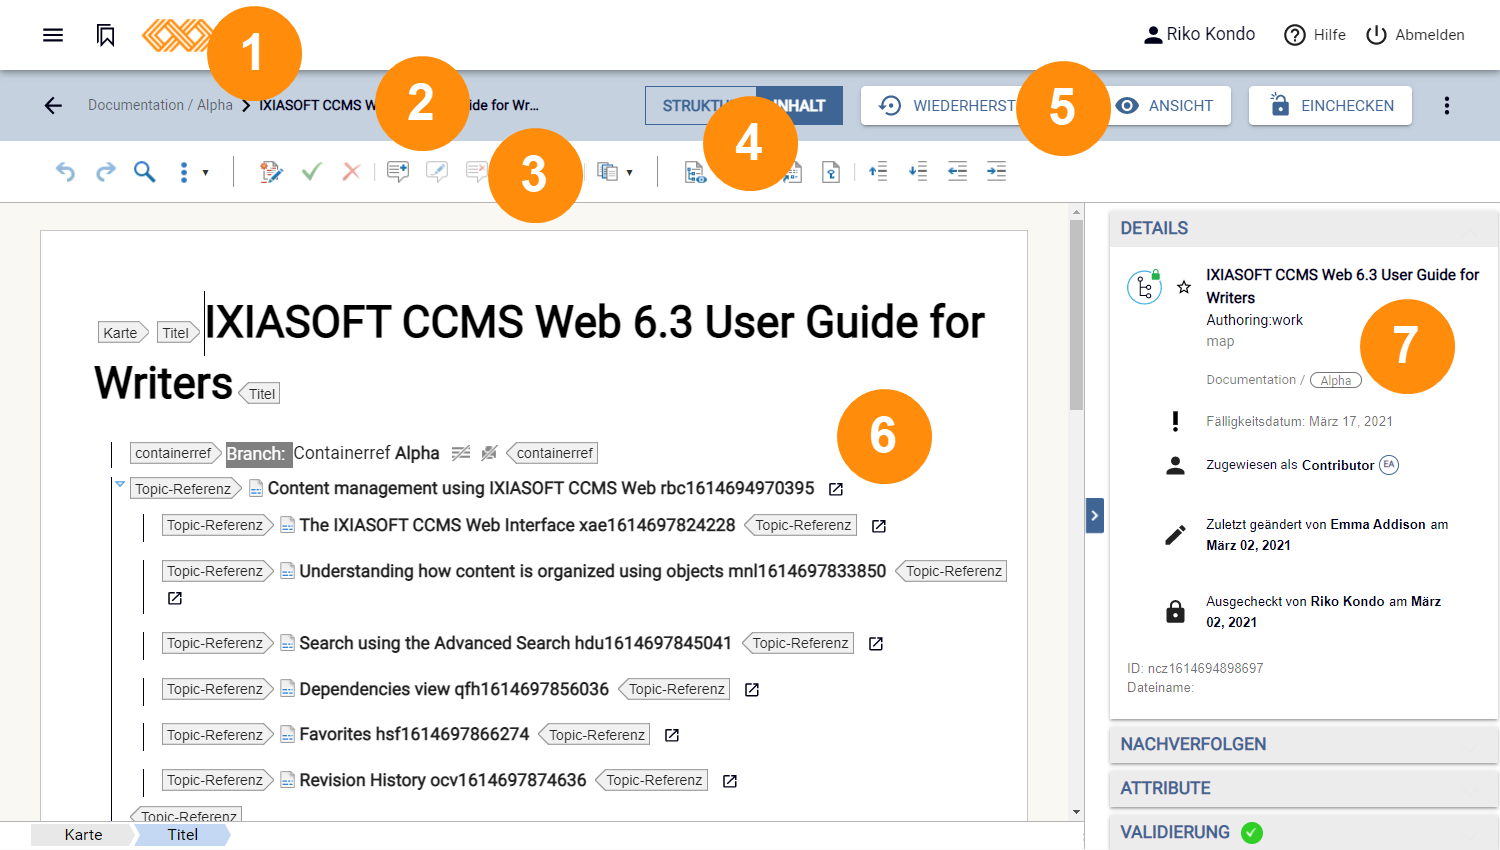
Task: Indent the selected element
Action: coord(996,172)
